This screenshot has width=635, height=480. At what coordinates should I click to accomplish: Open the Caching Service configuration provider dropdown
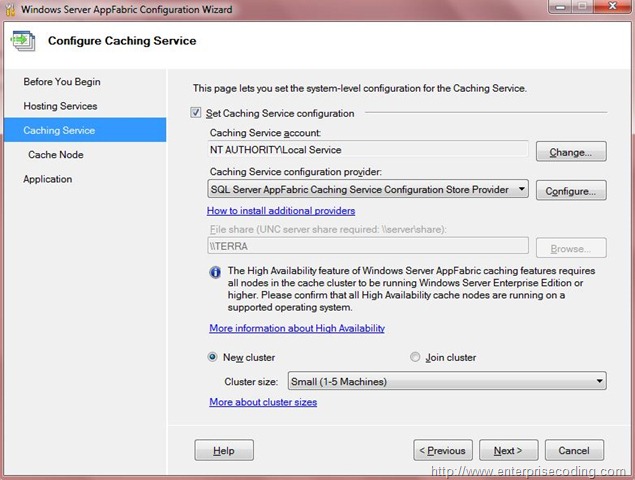click(x=368, y=189)
